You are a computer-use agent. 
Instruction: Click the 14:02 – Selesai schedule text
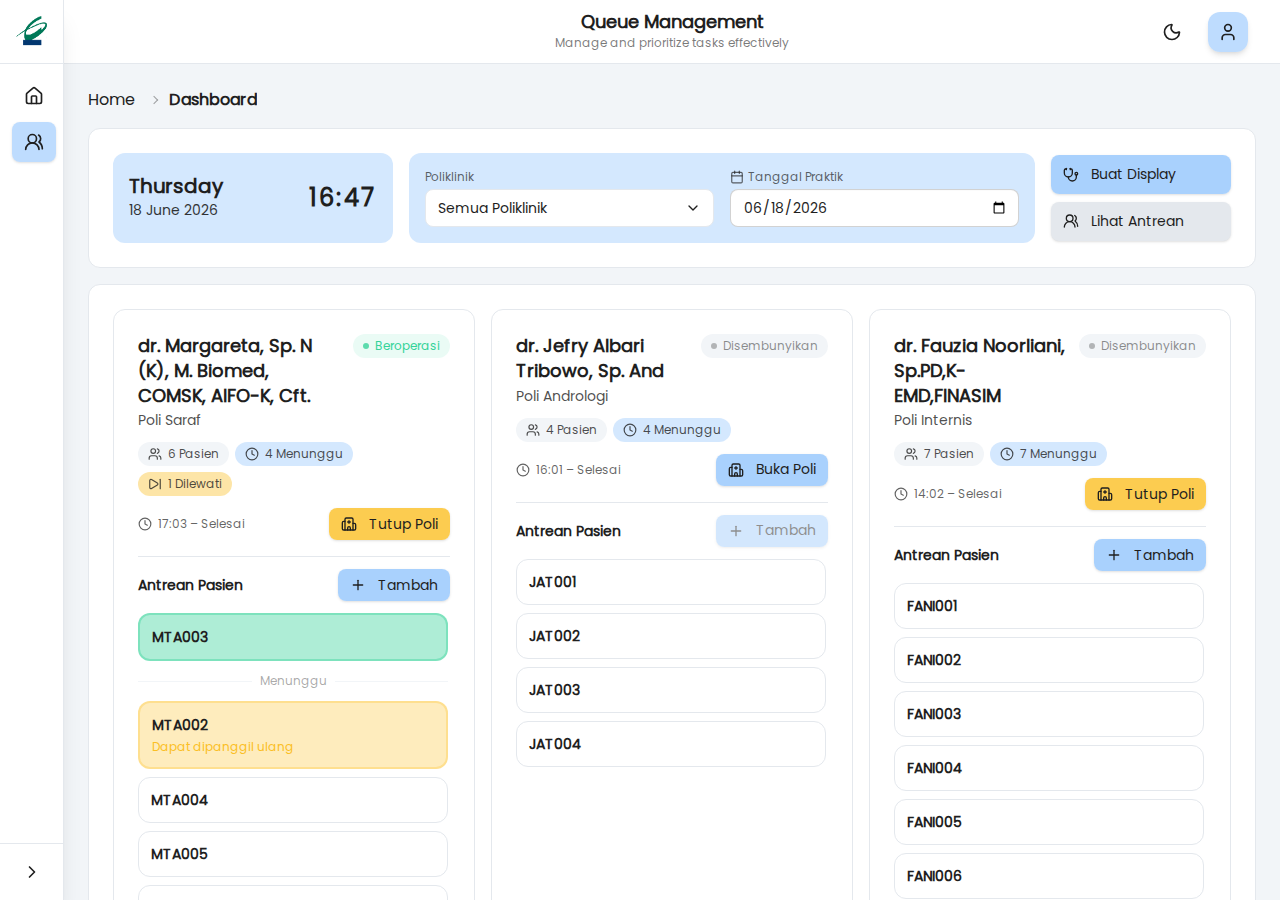click(957, 494)
